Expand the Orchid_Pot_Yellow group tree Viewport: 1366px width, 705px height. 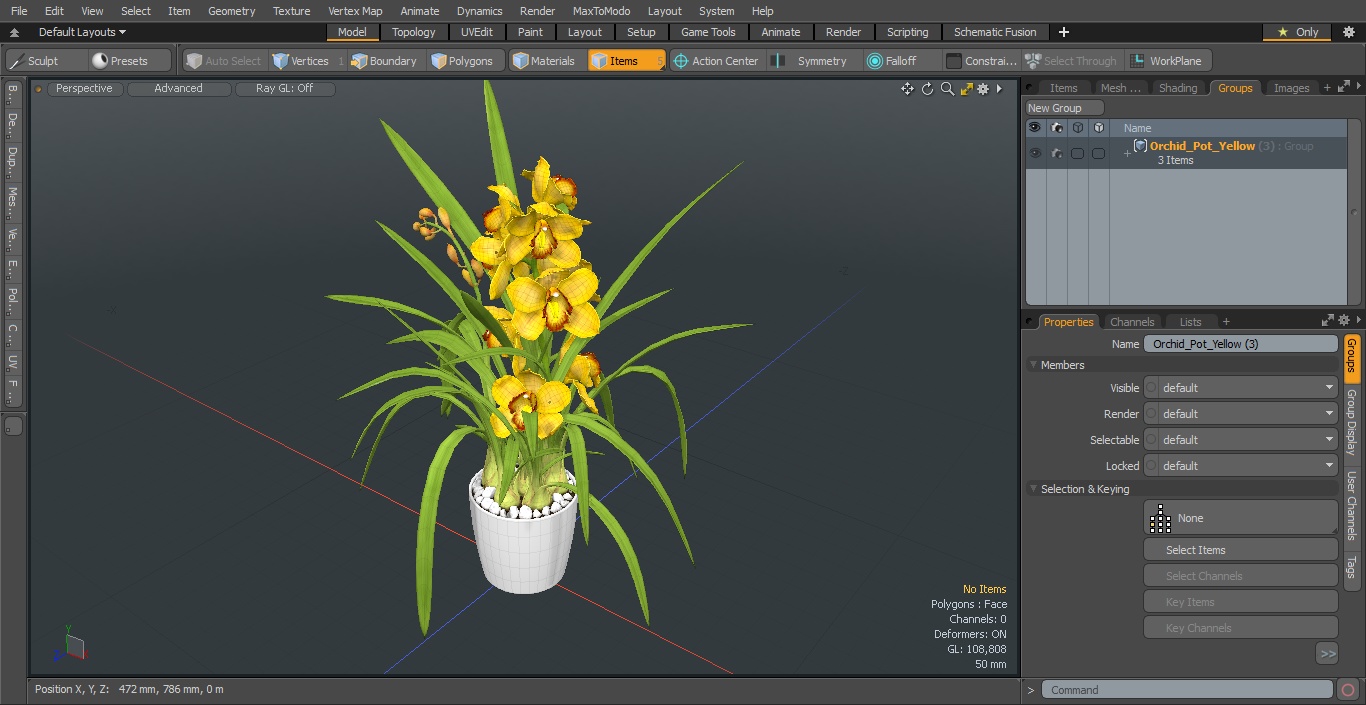click(x=1127, y=153)
